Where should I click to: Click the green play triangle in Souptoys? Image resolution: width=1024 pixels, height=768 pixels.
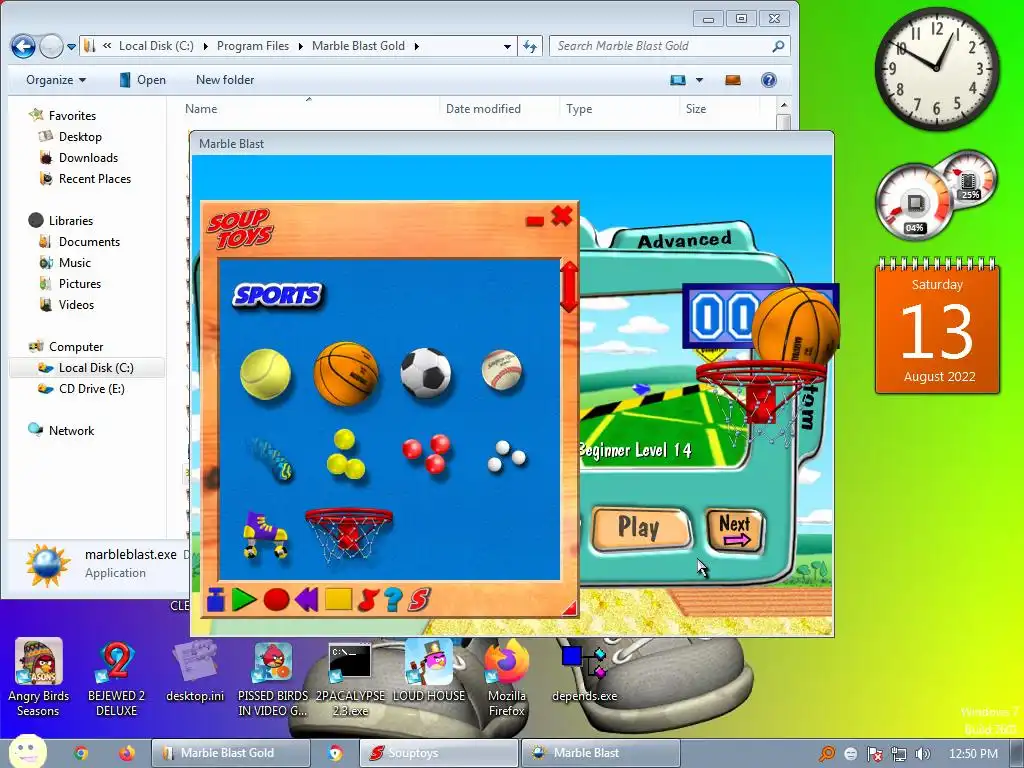pyautogui.click(x=244, y=600)
